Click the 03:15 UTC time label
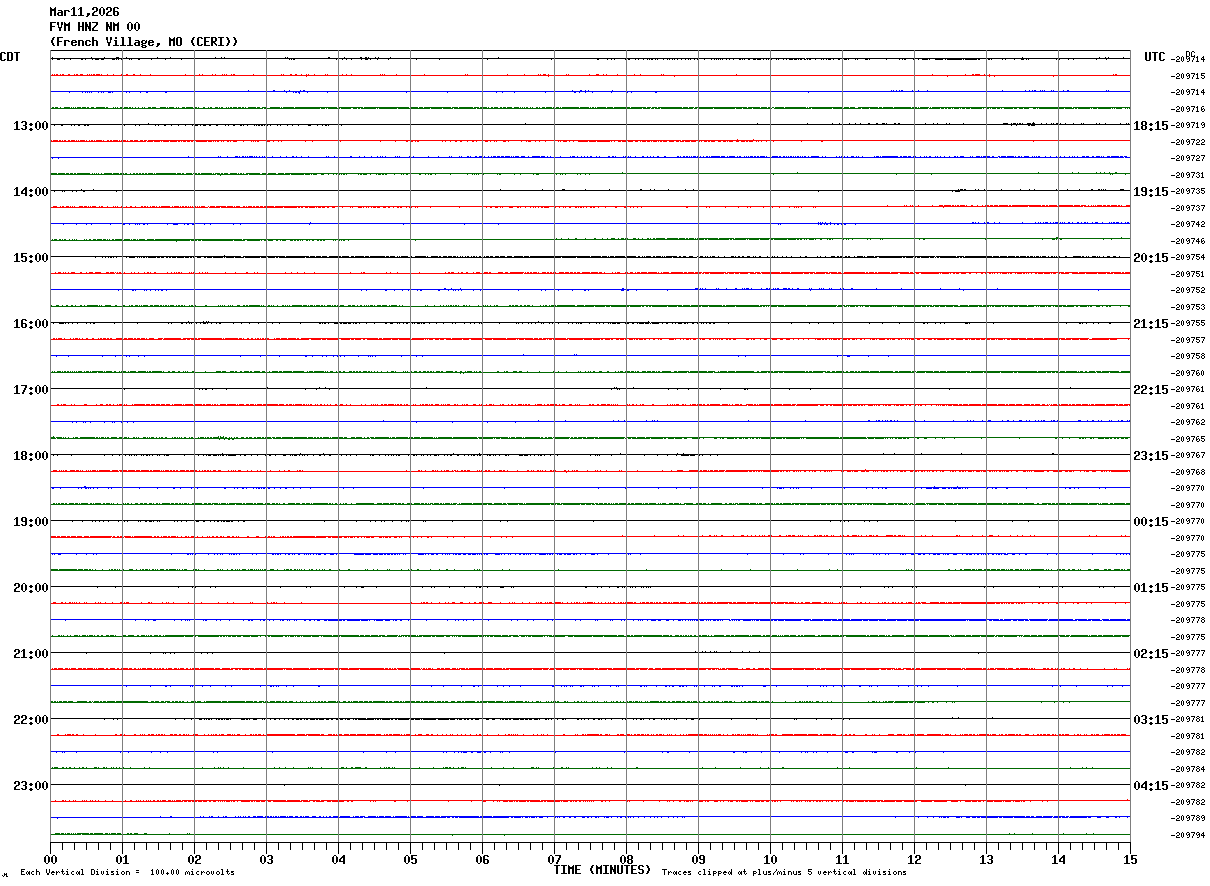1210x886 pixels. (x=1150, y=720)
